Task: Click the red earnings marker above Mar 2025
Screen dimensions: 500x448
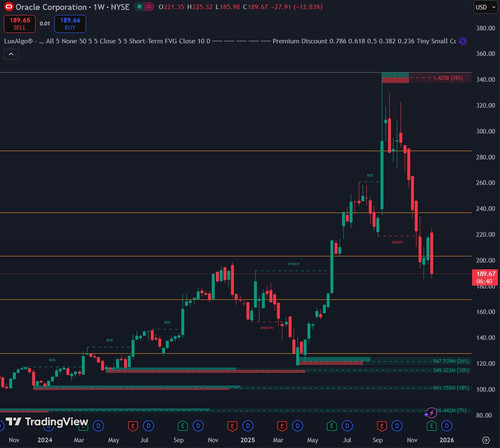Action: tap(282, 426)
